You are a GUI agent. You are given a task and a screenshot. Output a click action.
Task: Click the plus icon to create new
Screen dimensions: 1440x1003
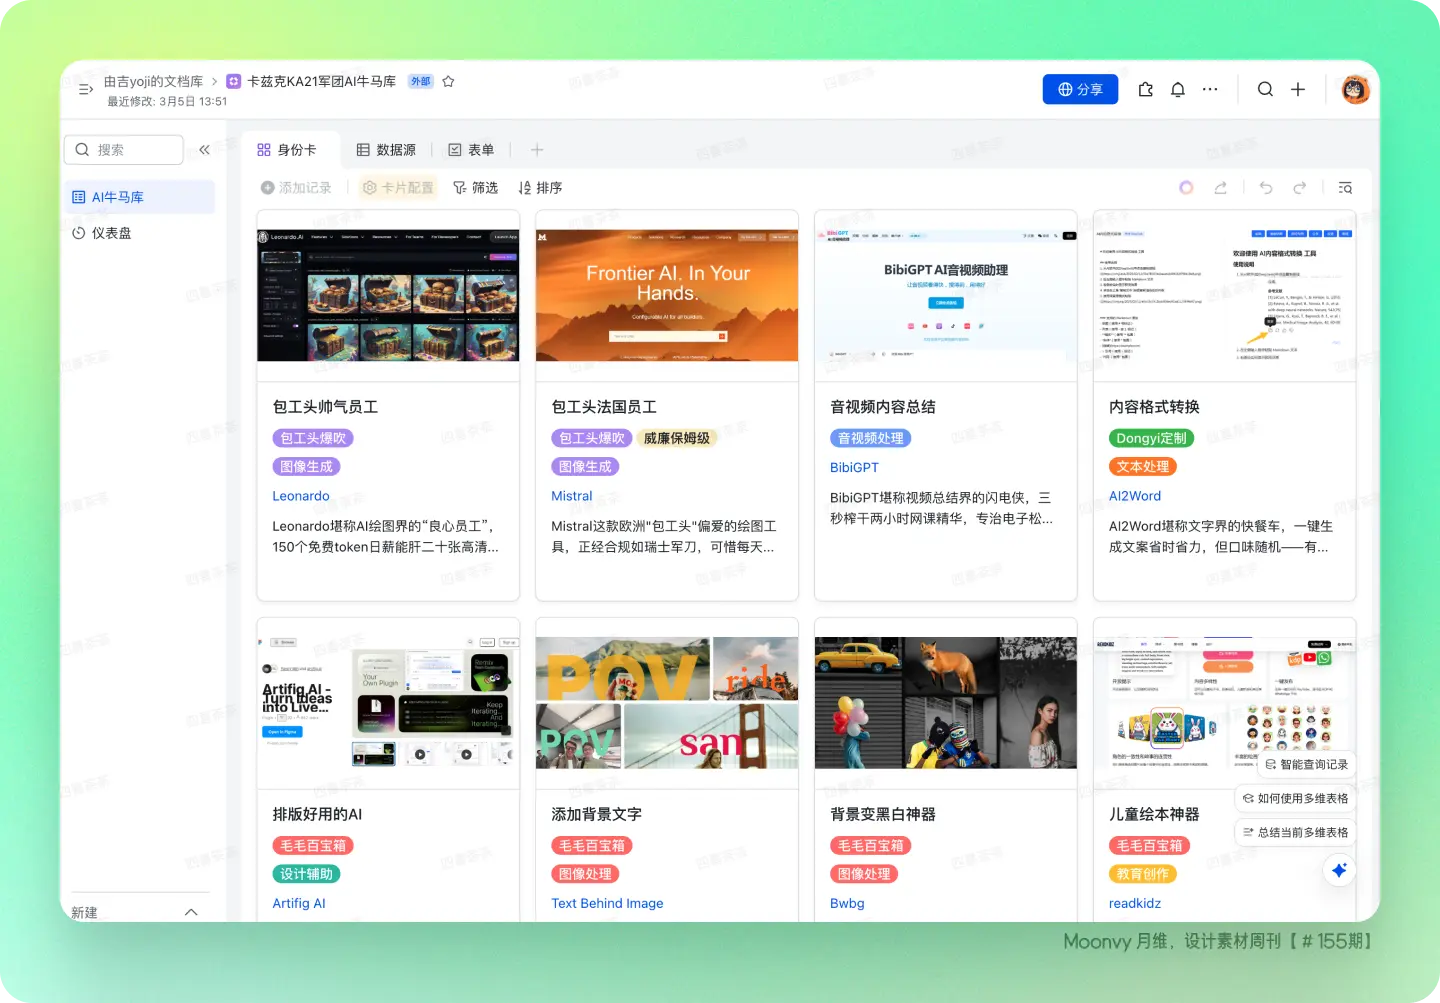1298,89
